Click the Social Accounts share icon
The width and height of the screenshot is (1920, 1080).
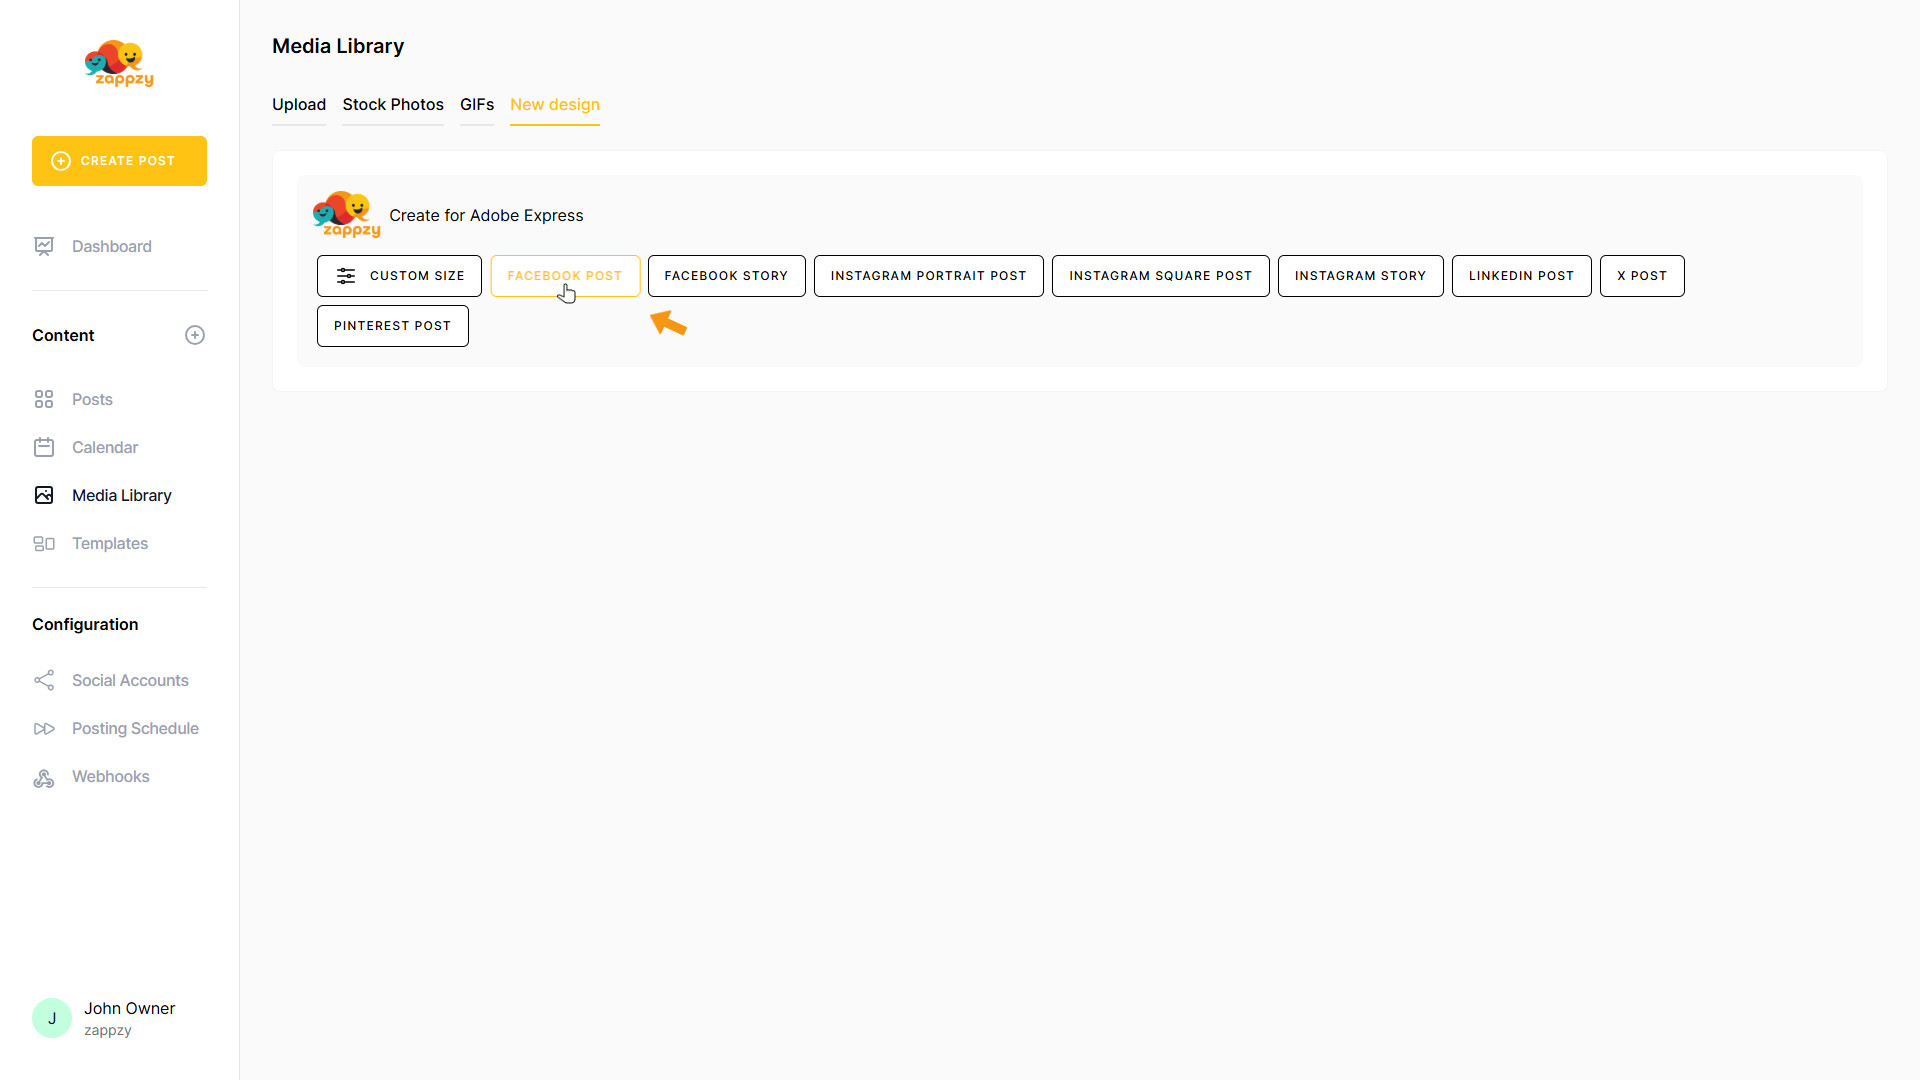(44, 680)
